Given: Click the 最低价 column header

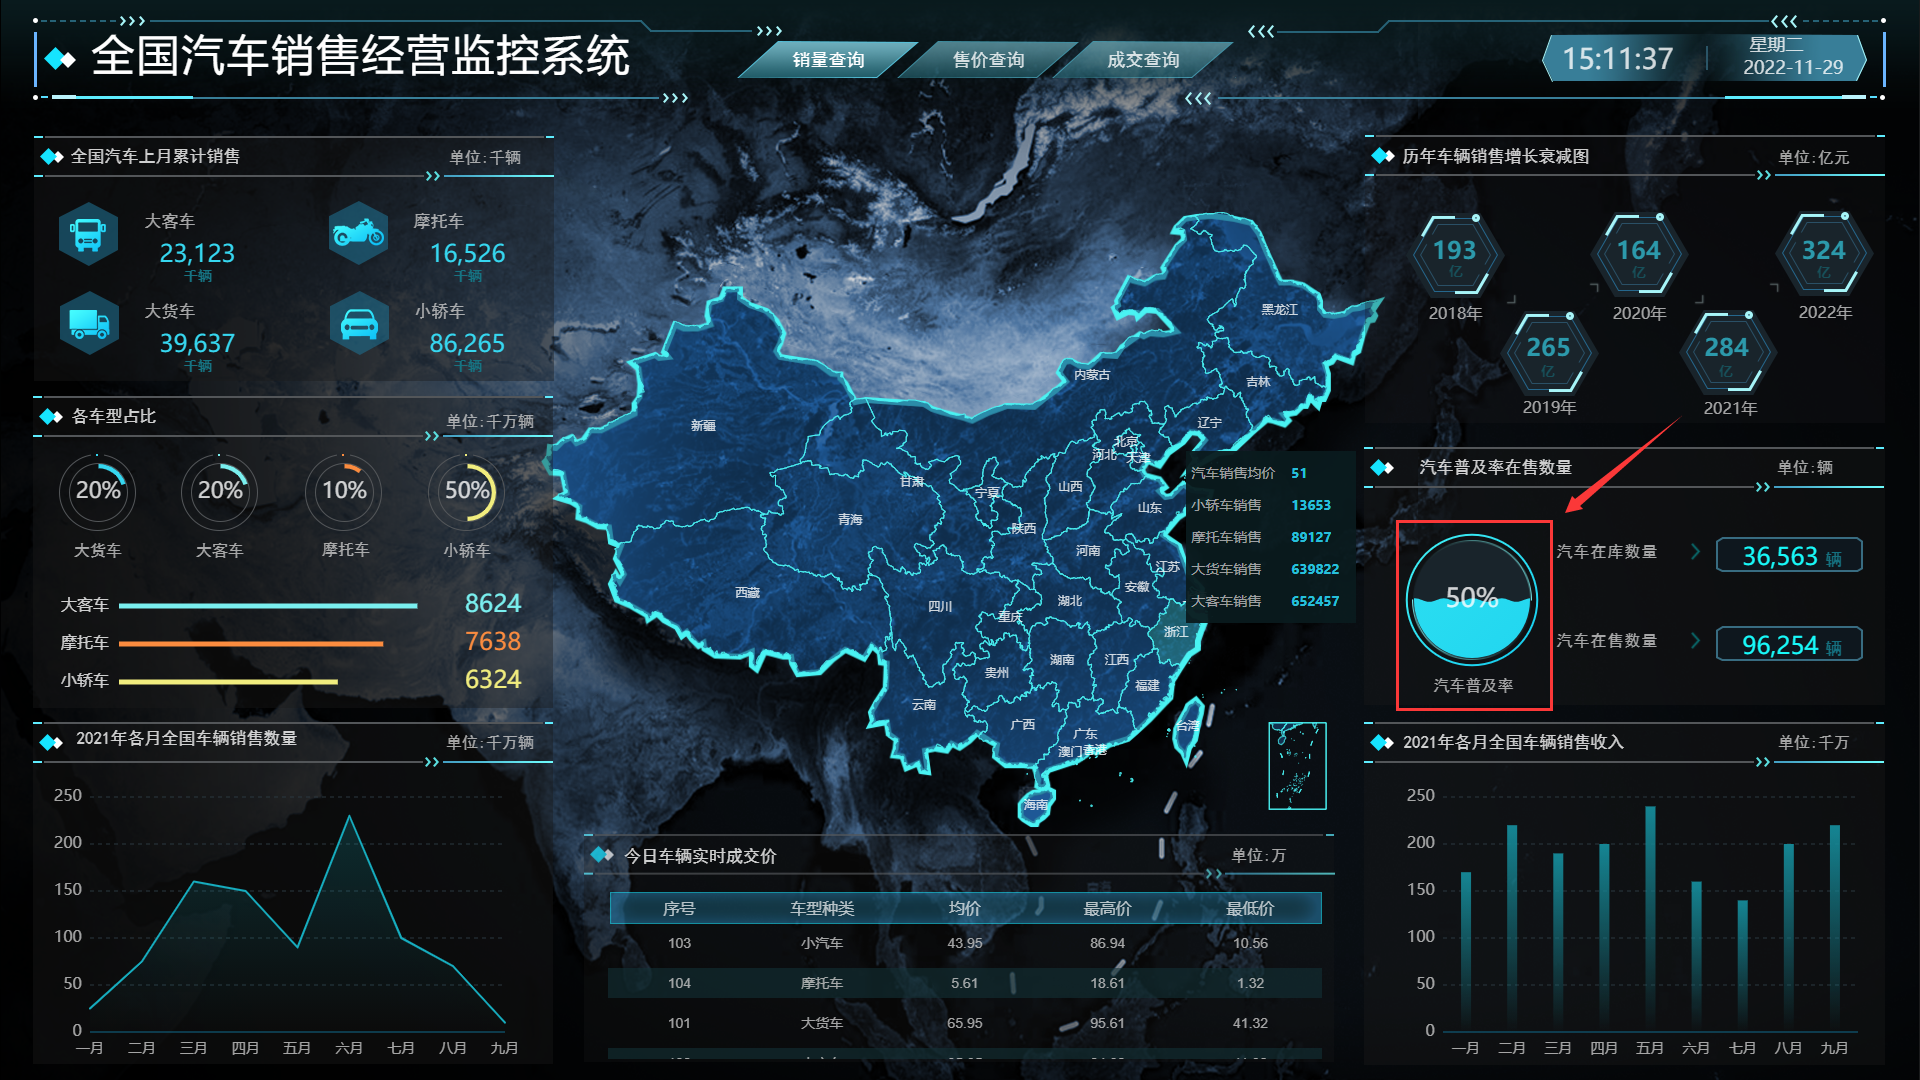Looking at the screenshot, I should (1251, 908).
